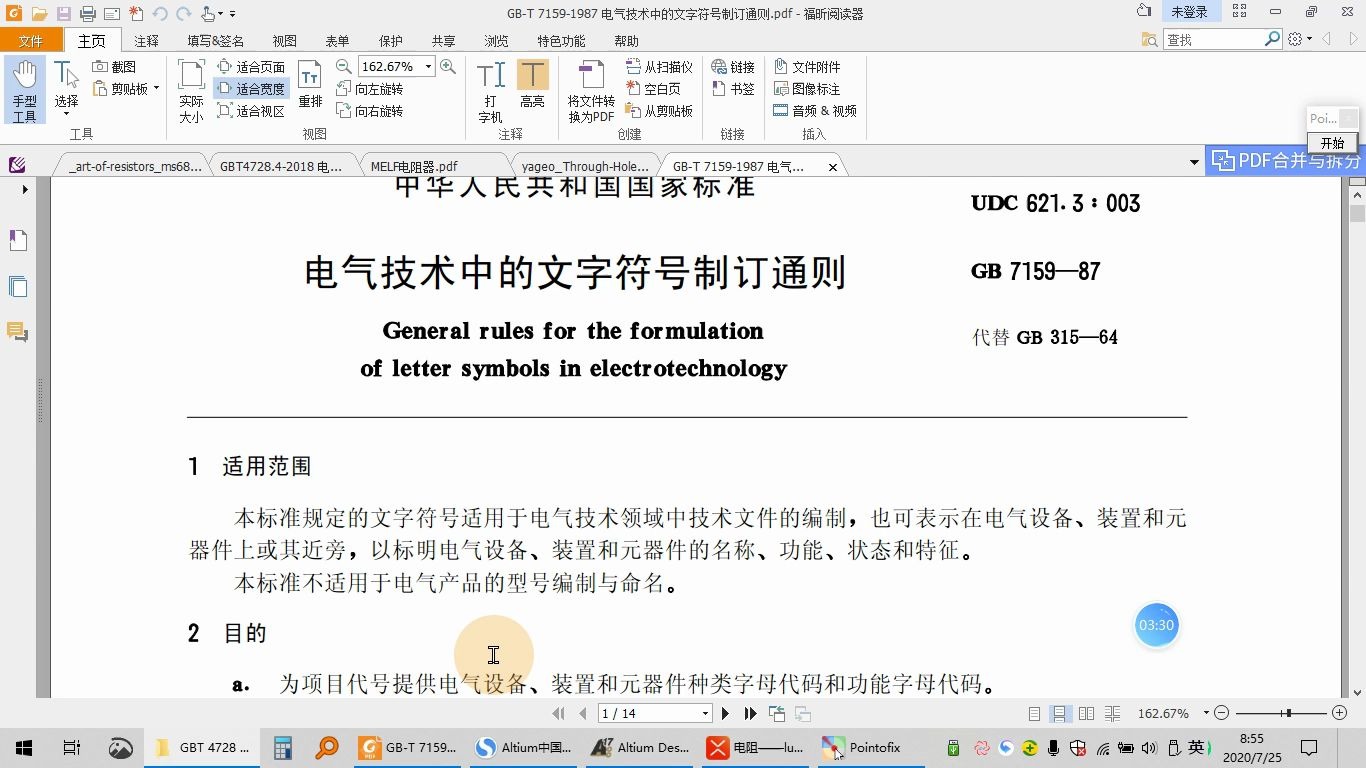This screenshot has height=768, width=1366.
Task: Go to the next page in status bar
Action: [x=726, y=713]
